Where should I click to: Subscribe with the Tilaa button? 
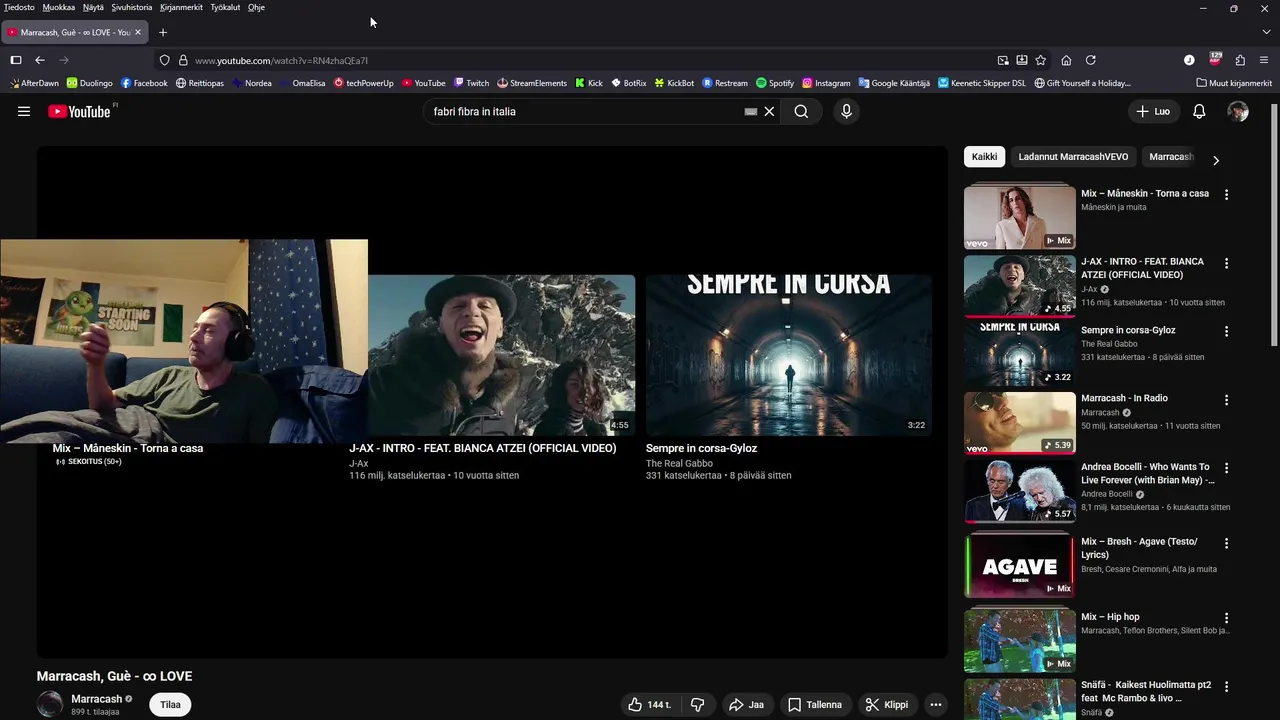pos(171,704)
